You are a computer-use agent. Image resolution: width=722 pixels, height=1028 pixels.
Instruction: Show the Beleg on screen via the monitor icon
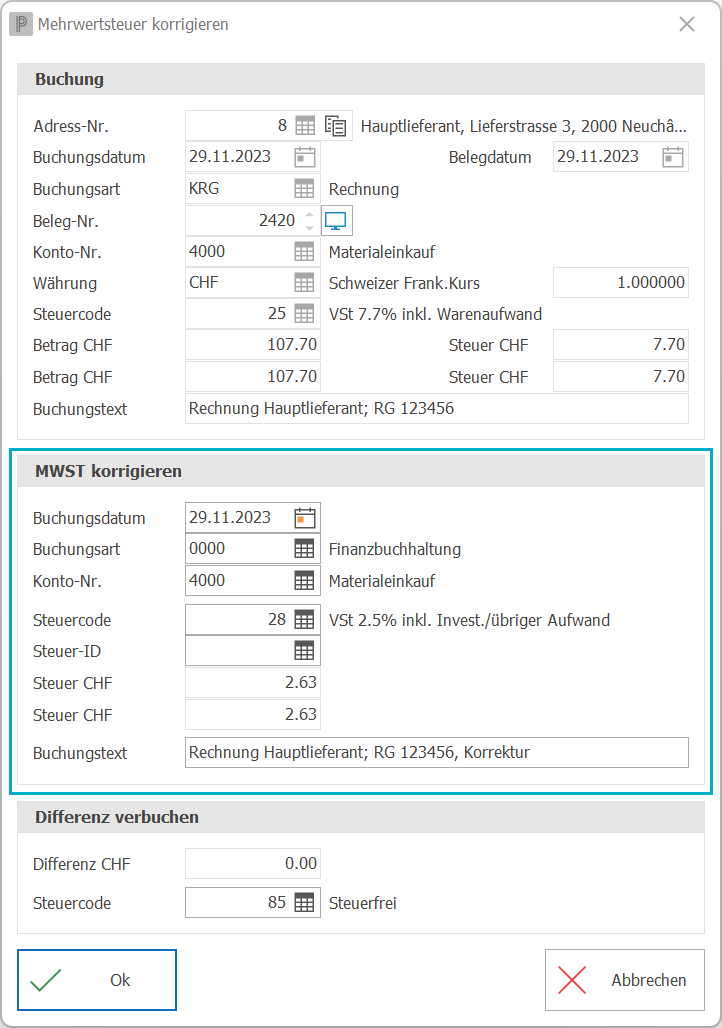[336, 220]
